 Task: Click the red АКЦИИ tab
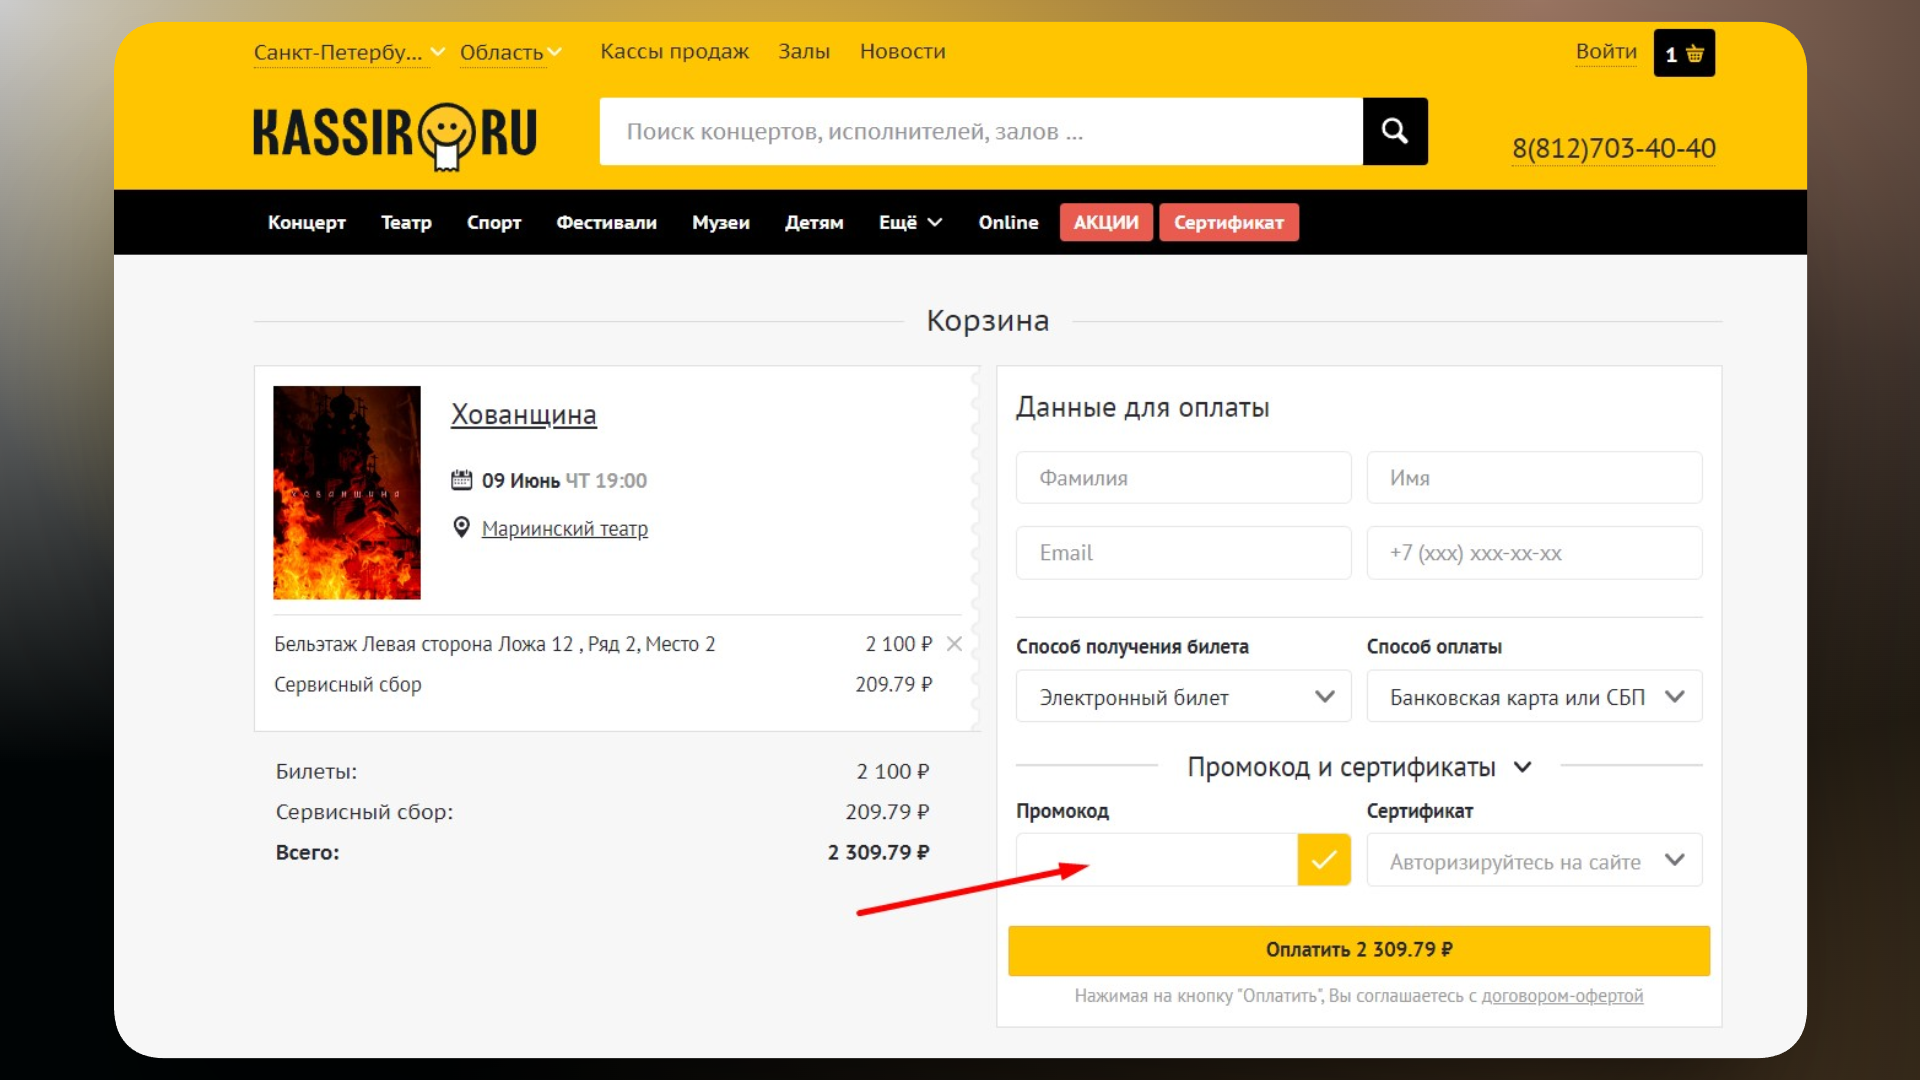click(x=1105, y=222)
